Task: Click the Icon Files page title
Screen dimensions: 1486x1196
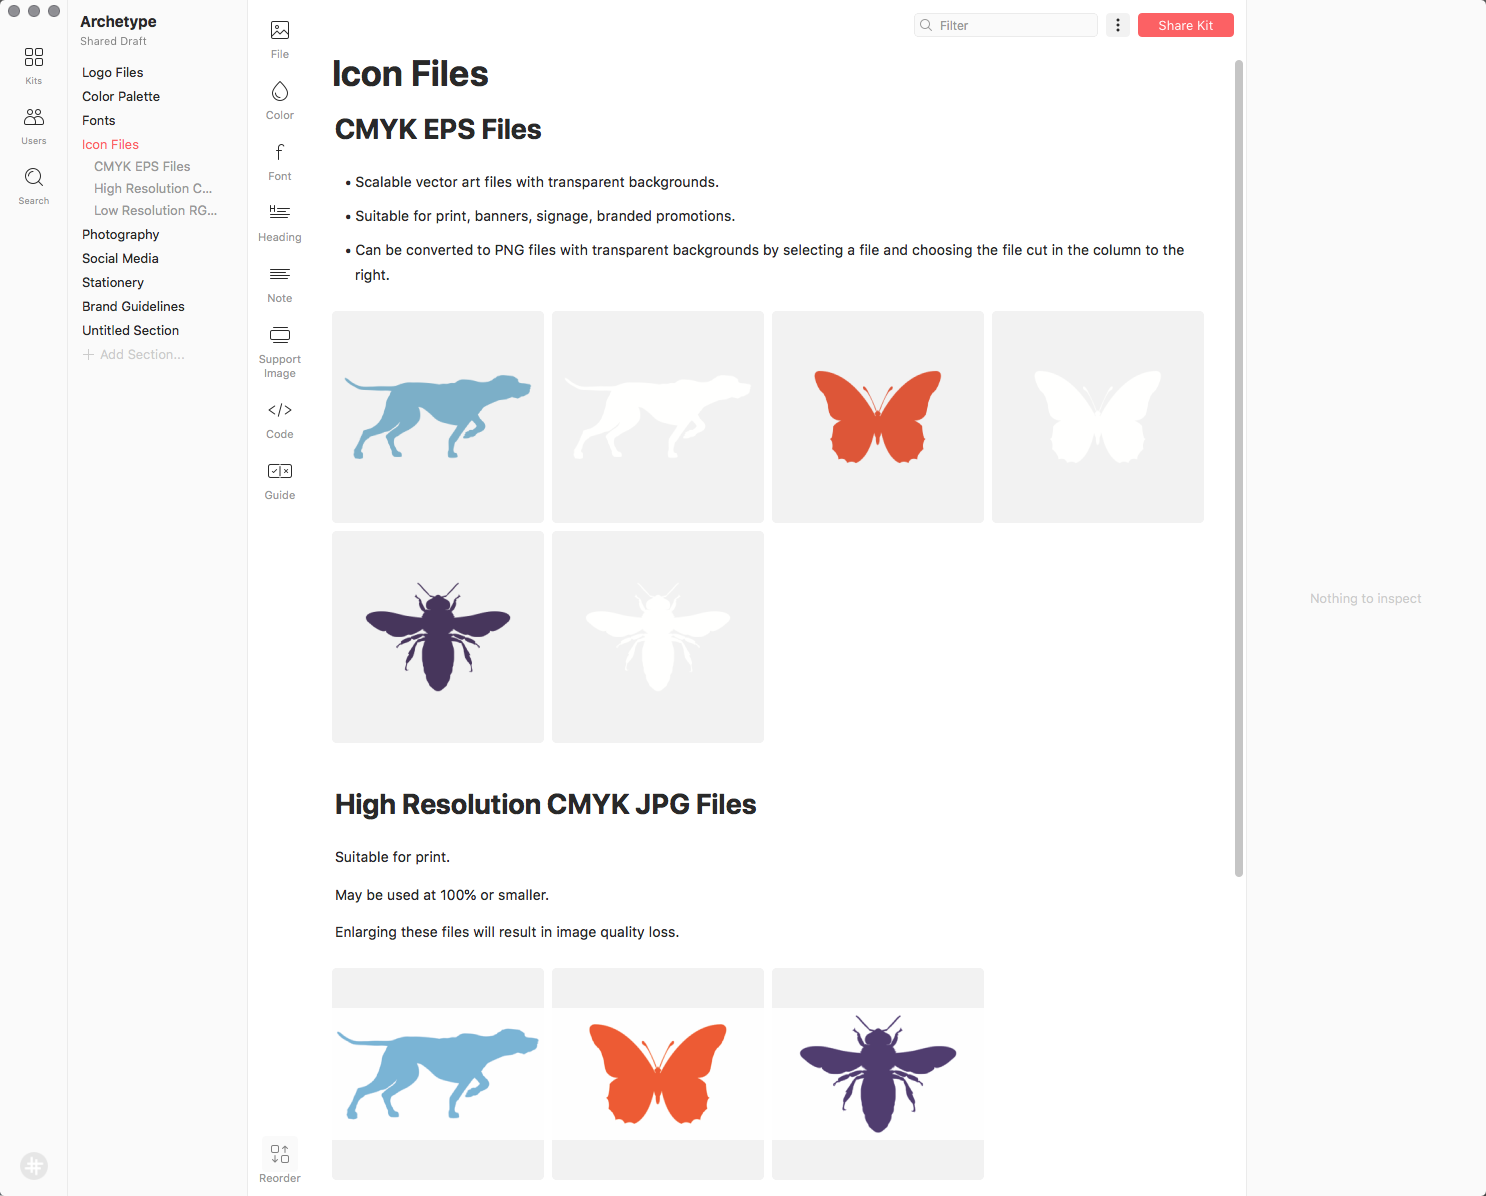Action: click(x=410, y=74)
